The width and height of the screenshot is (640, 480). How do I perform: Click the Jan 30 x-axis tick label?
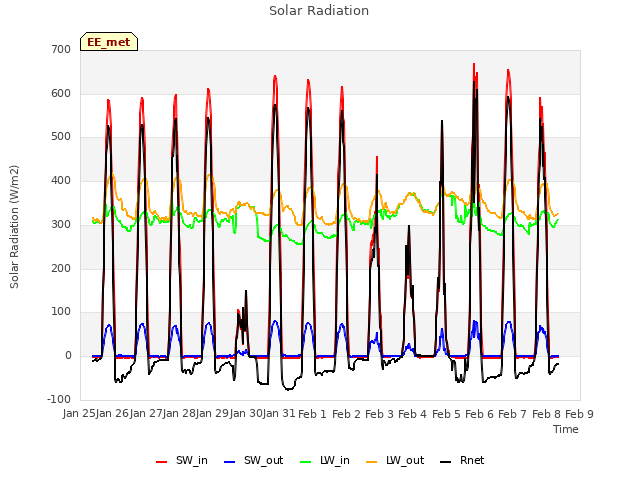pos(245,414)
